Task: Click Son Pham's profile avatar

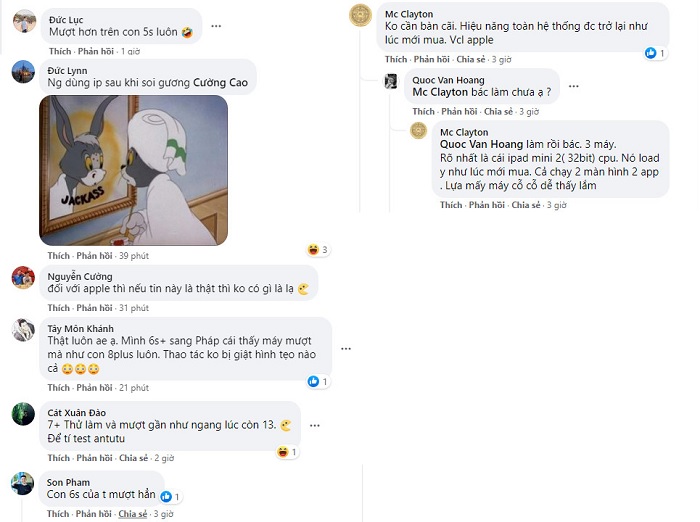Action: coord(24,483)
